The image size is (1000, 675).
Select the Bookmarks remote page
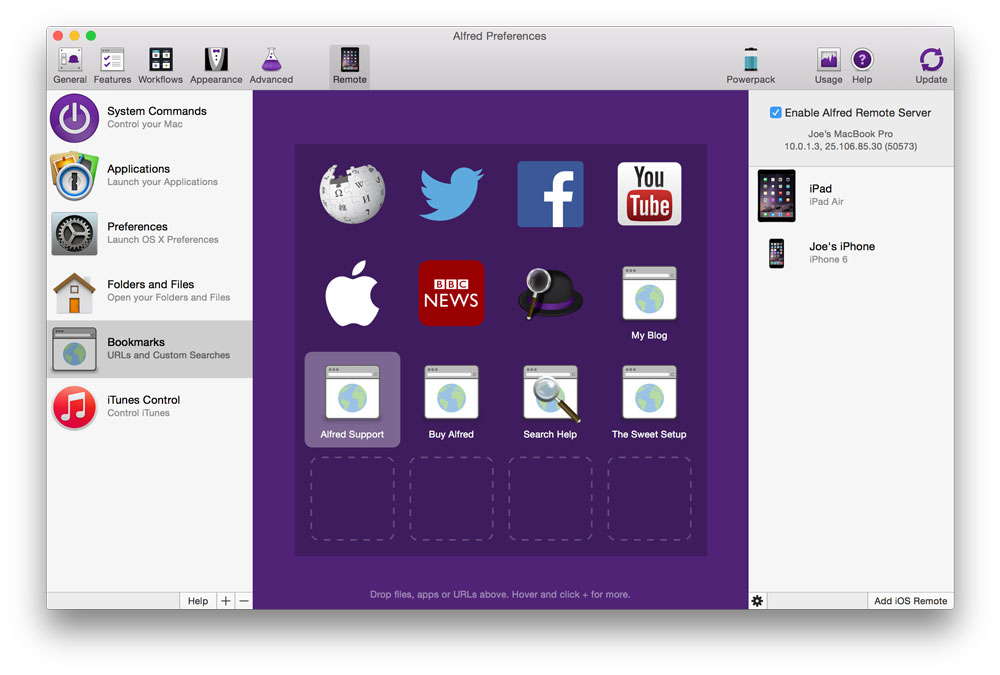(150, 348)
